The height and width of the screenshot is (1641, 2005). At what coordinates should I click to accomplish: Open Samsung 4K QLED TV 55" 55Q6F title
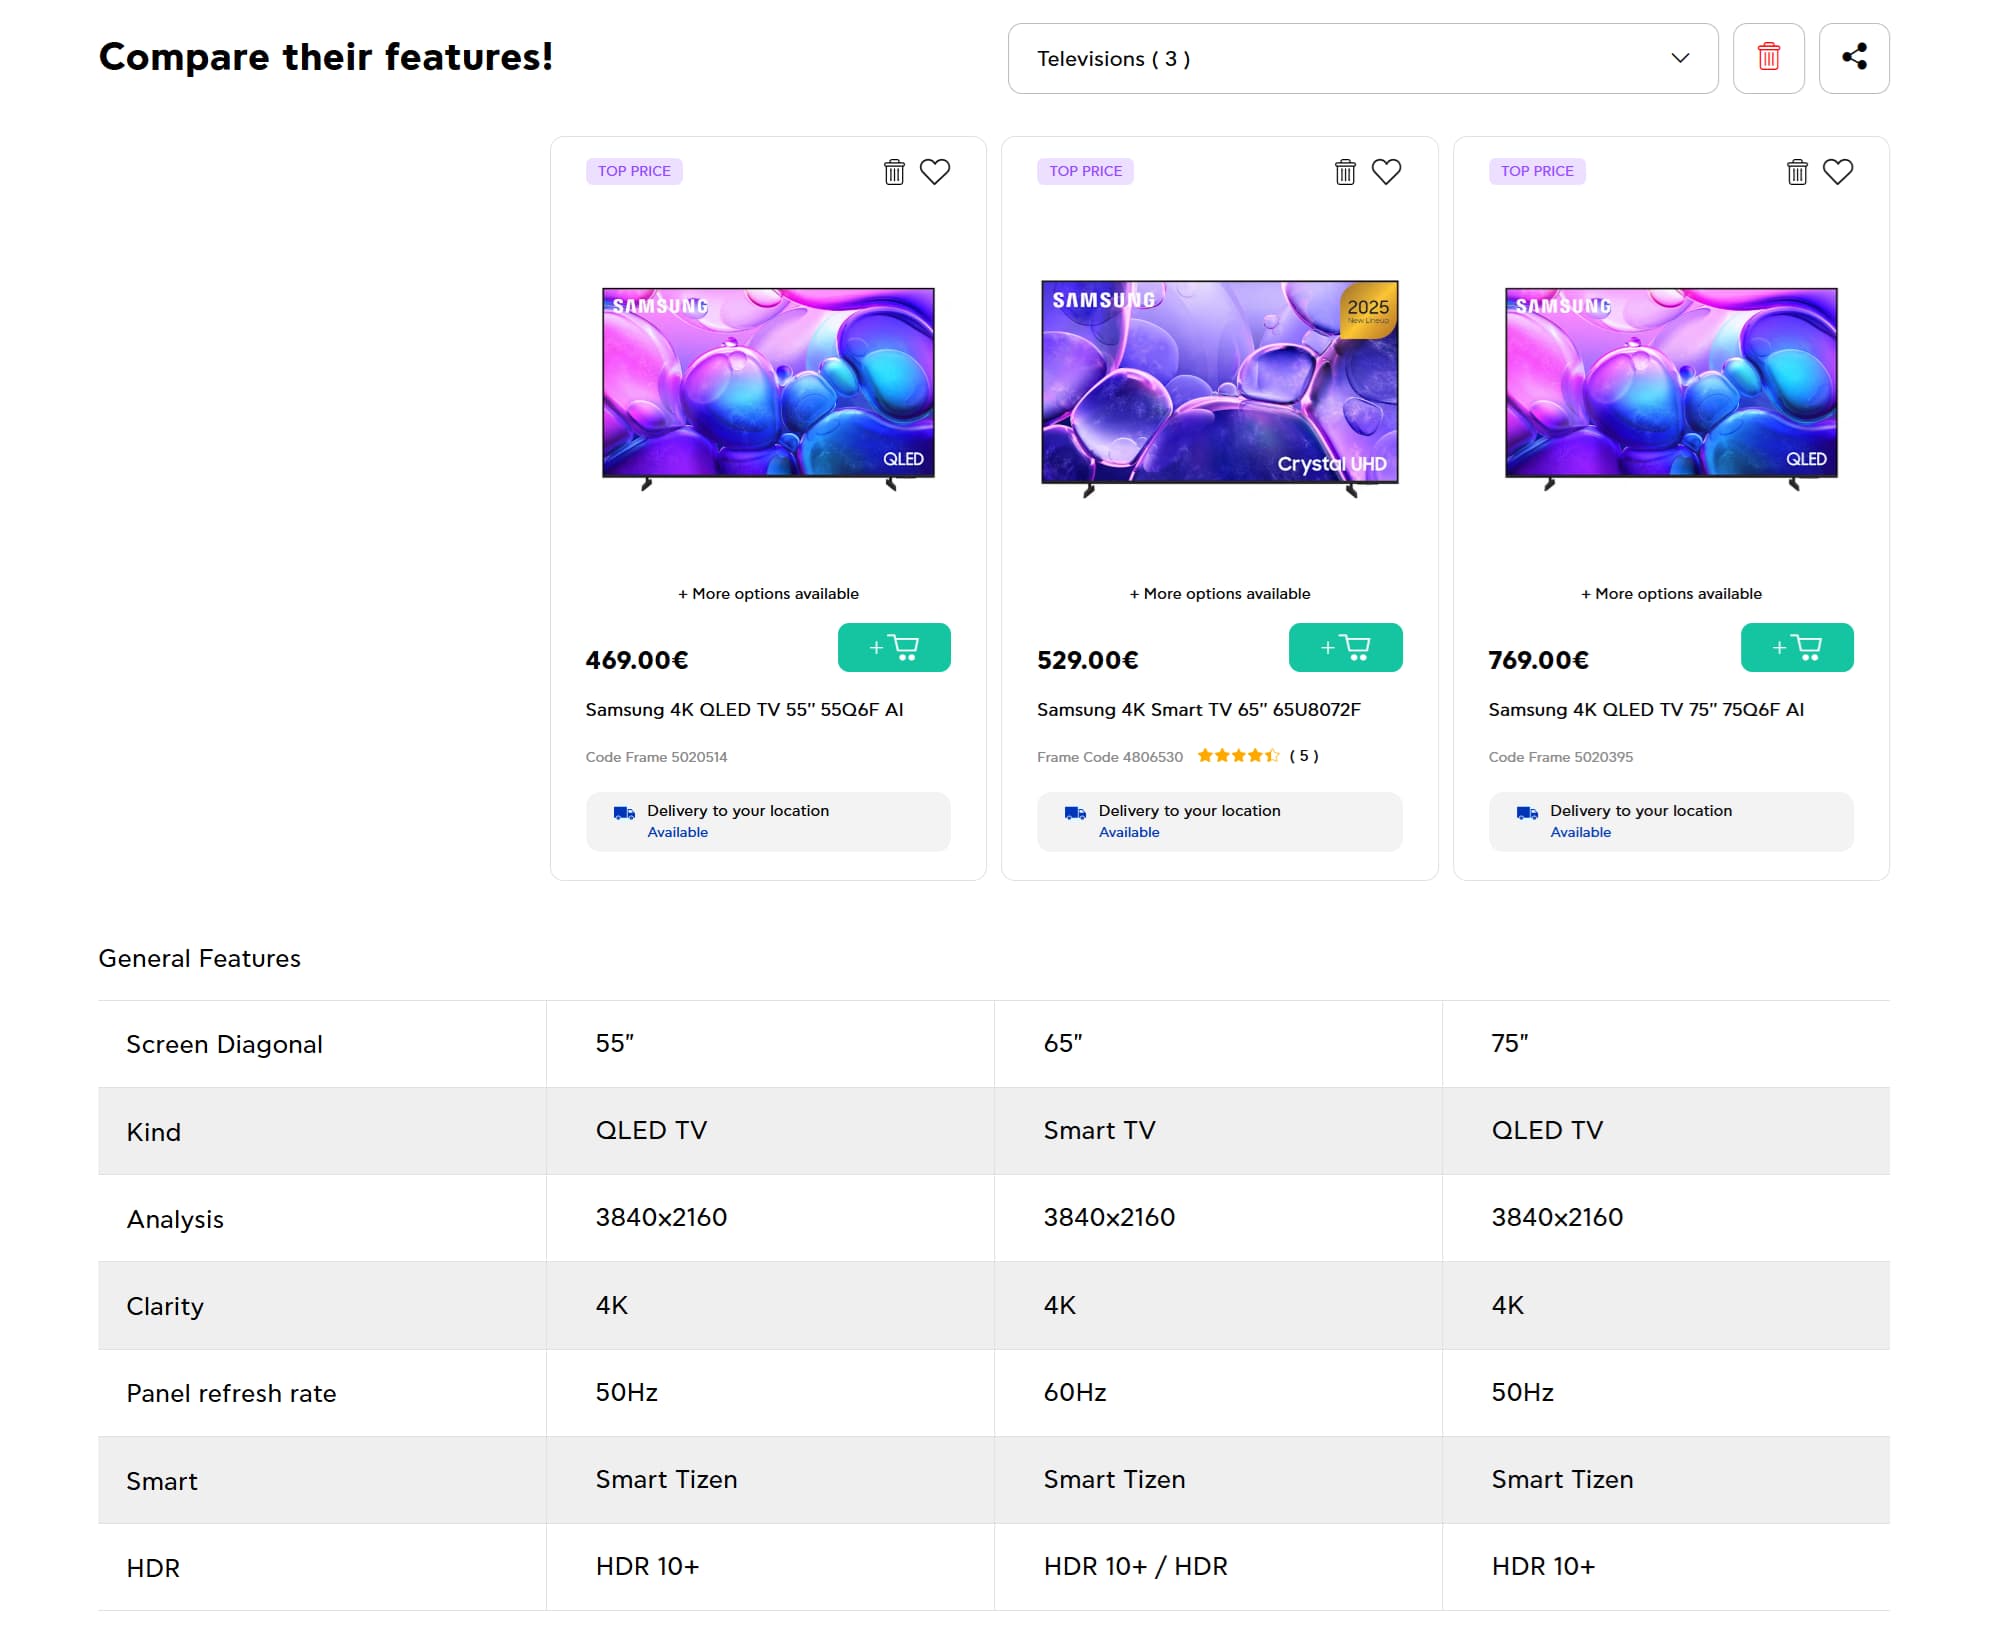[743, 709]
